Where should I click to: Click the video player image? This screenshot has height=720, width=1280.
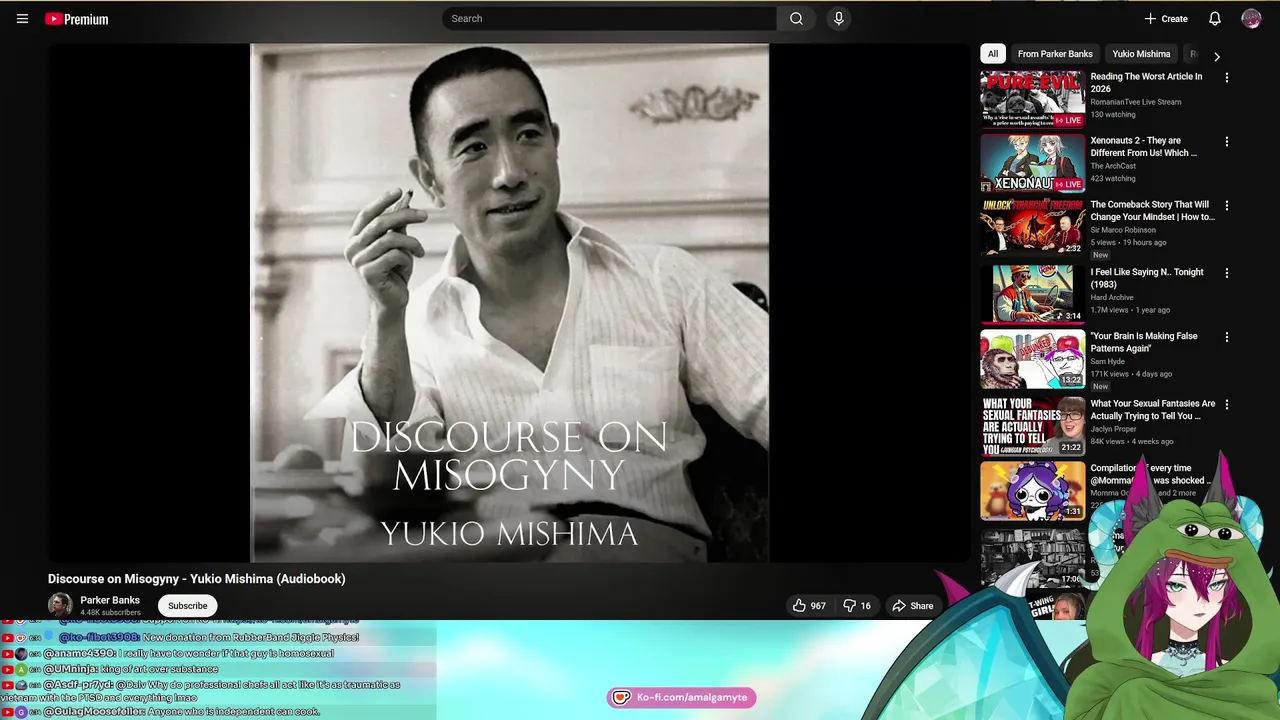pyautogui.click(x=509, y=302)
